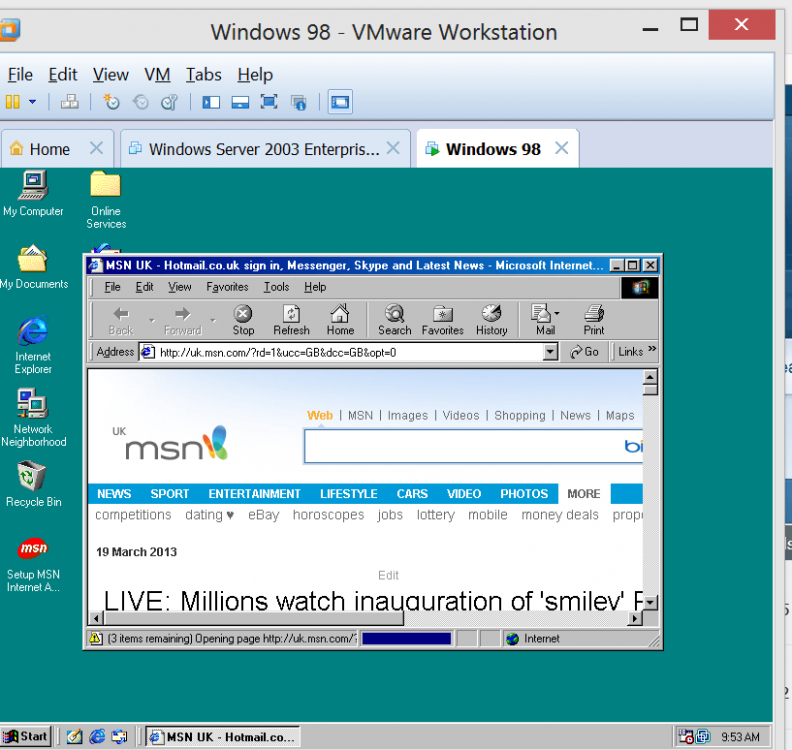Expand the Forward history dropdown arrow
This screenshot has width=792, height=750.
click(x=213, y=321)
